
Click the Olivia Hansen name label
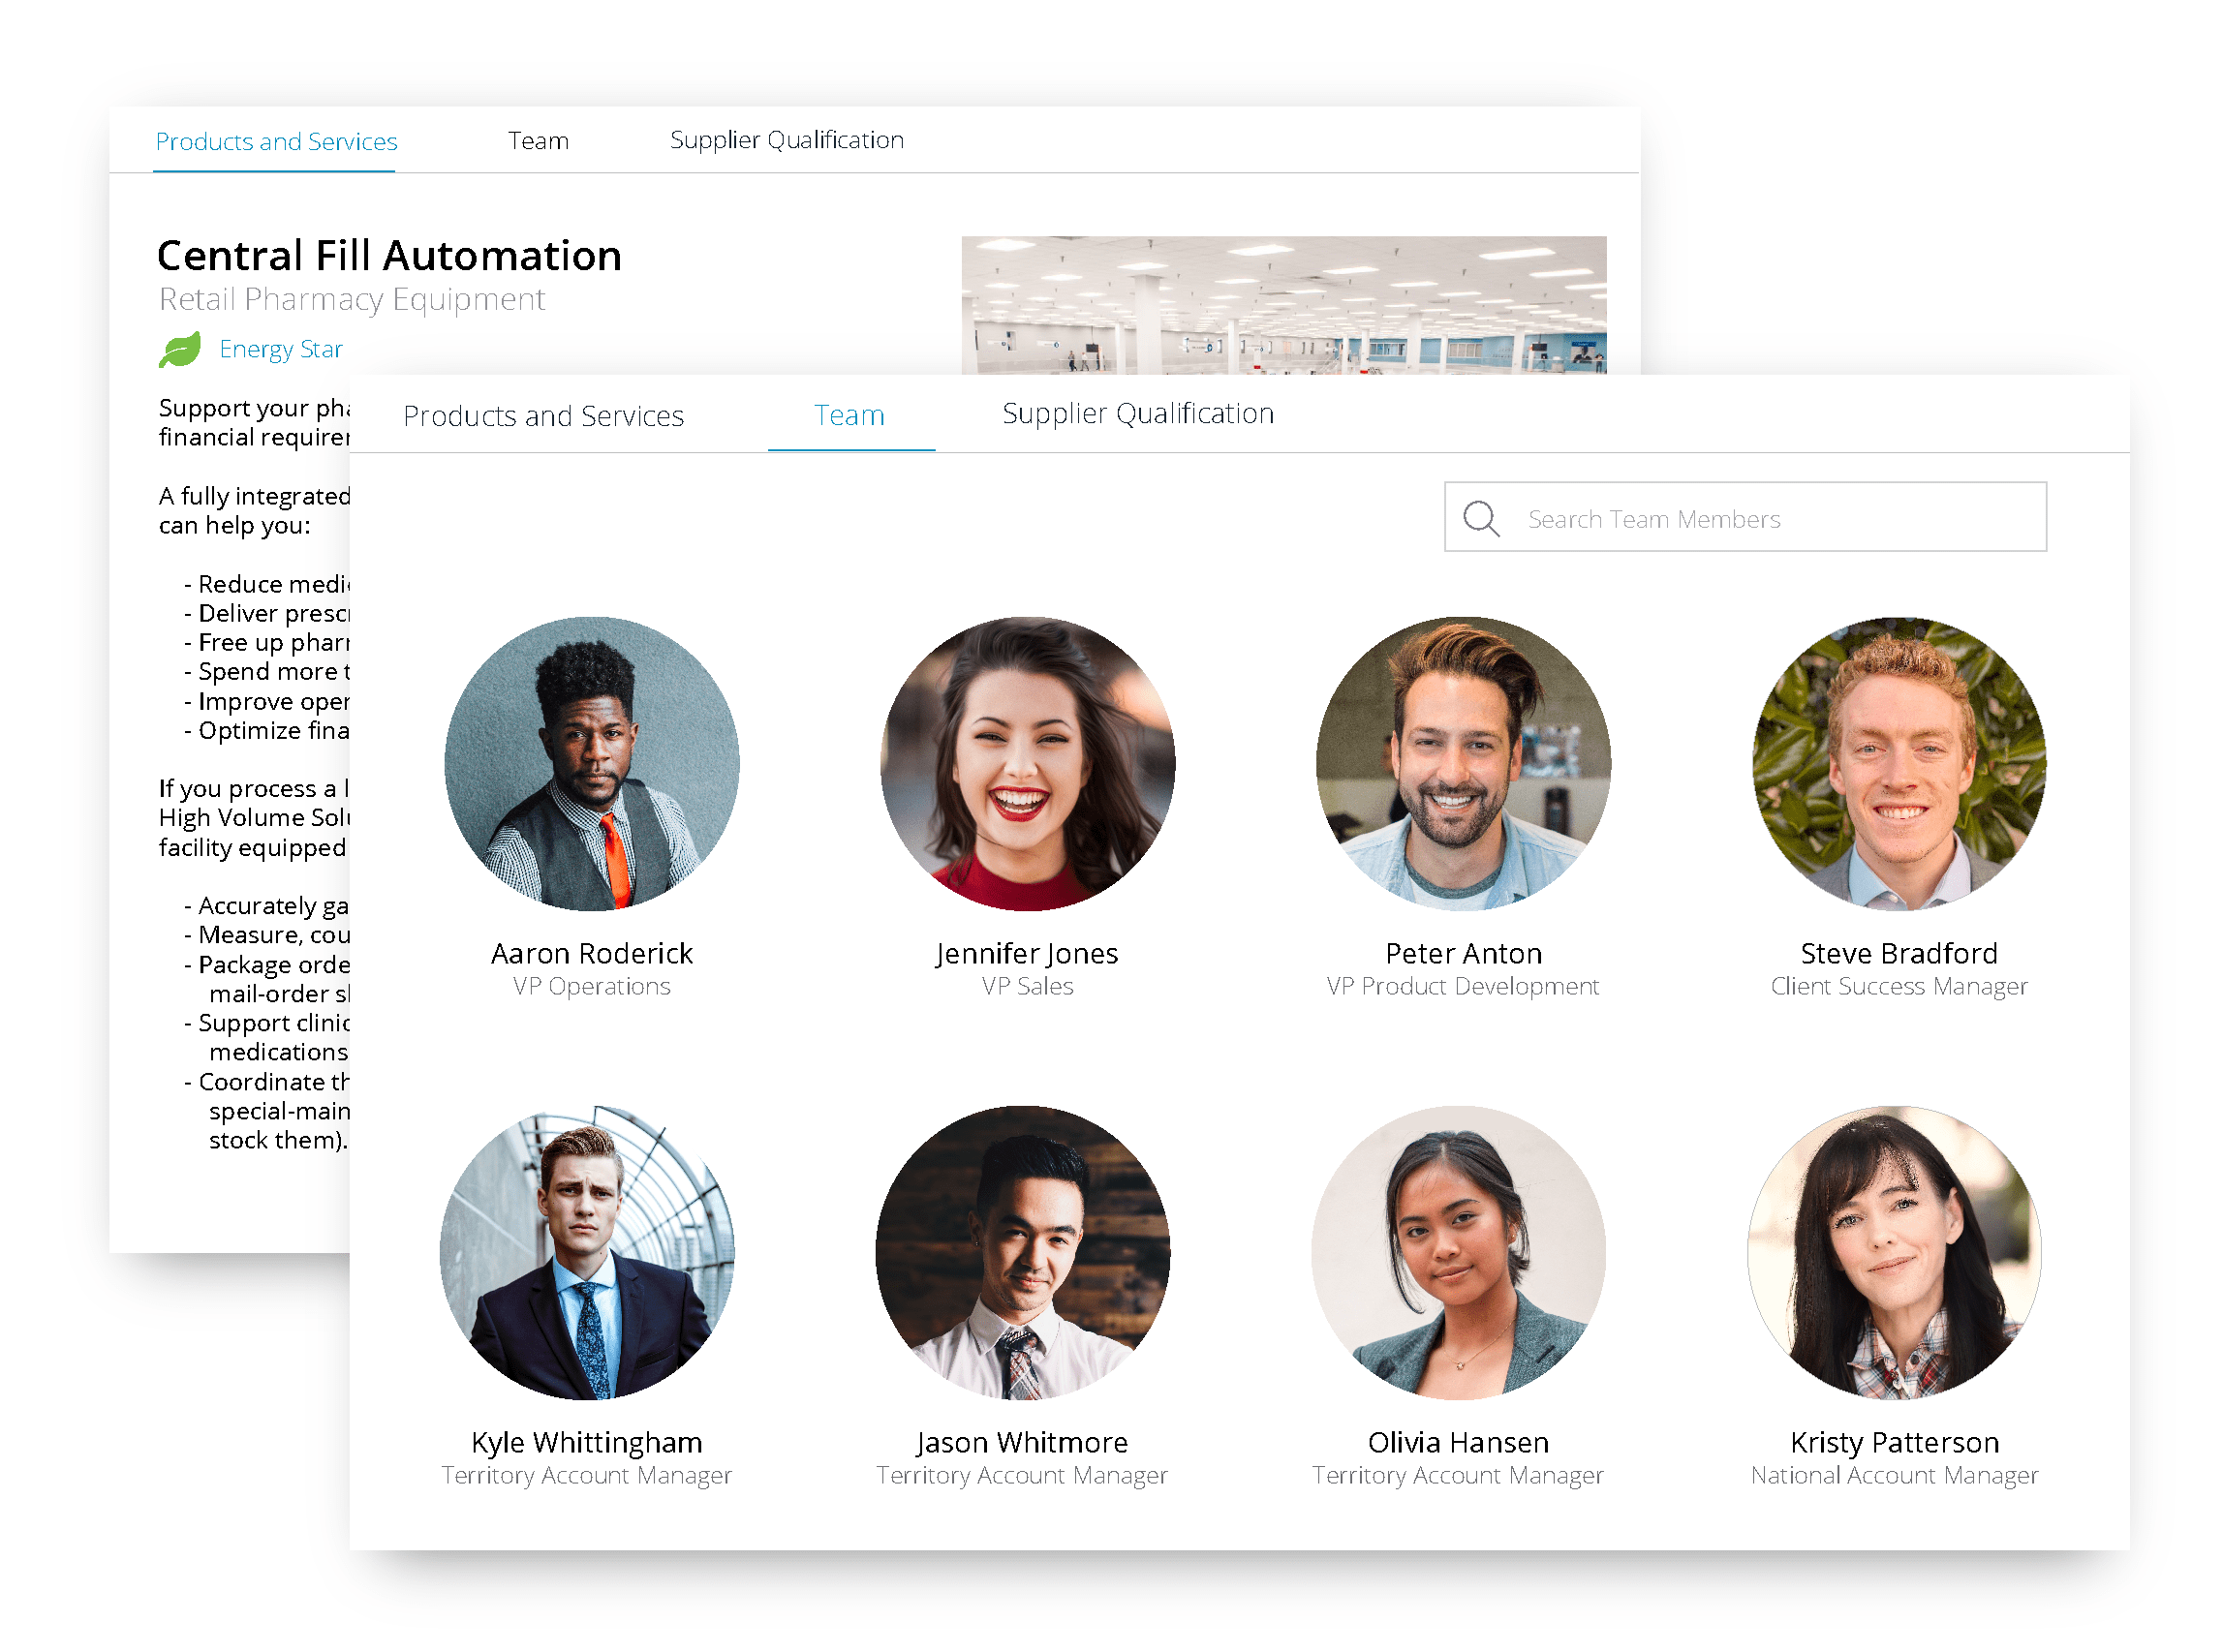pyautogui.click(x=1458, y=1441)
